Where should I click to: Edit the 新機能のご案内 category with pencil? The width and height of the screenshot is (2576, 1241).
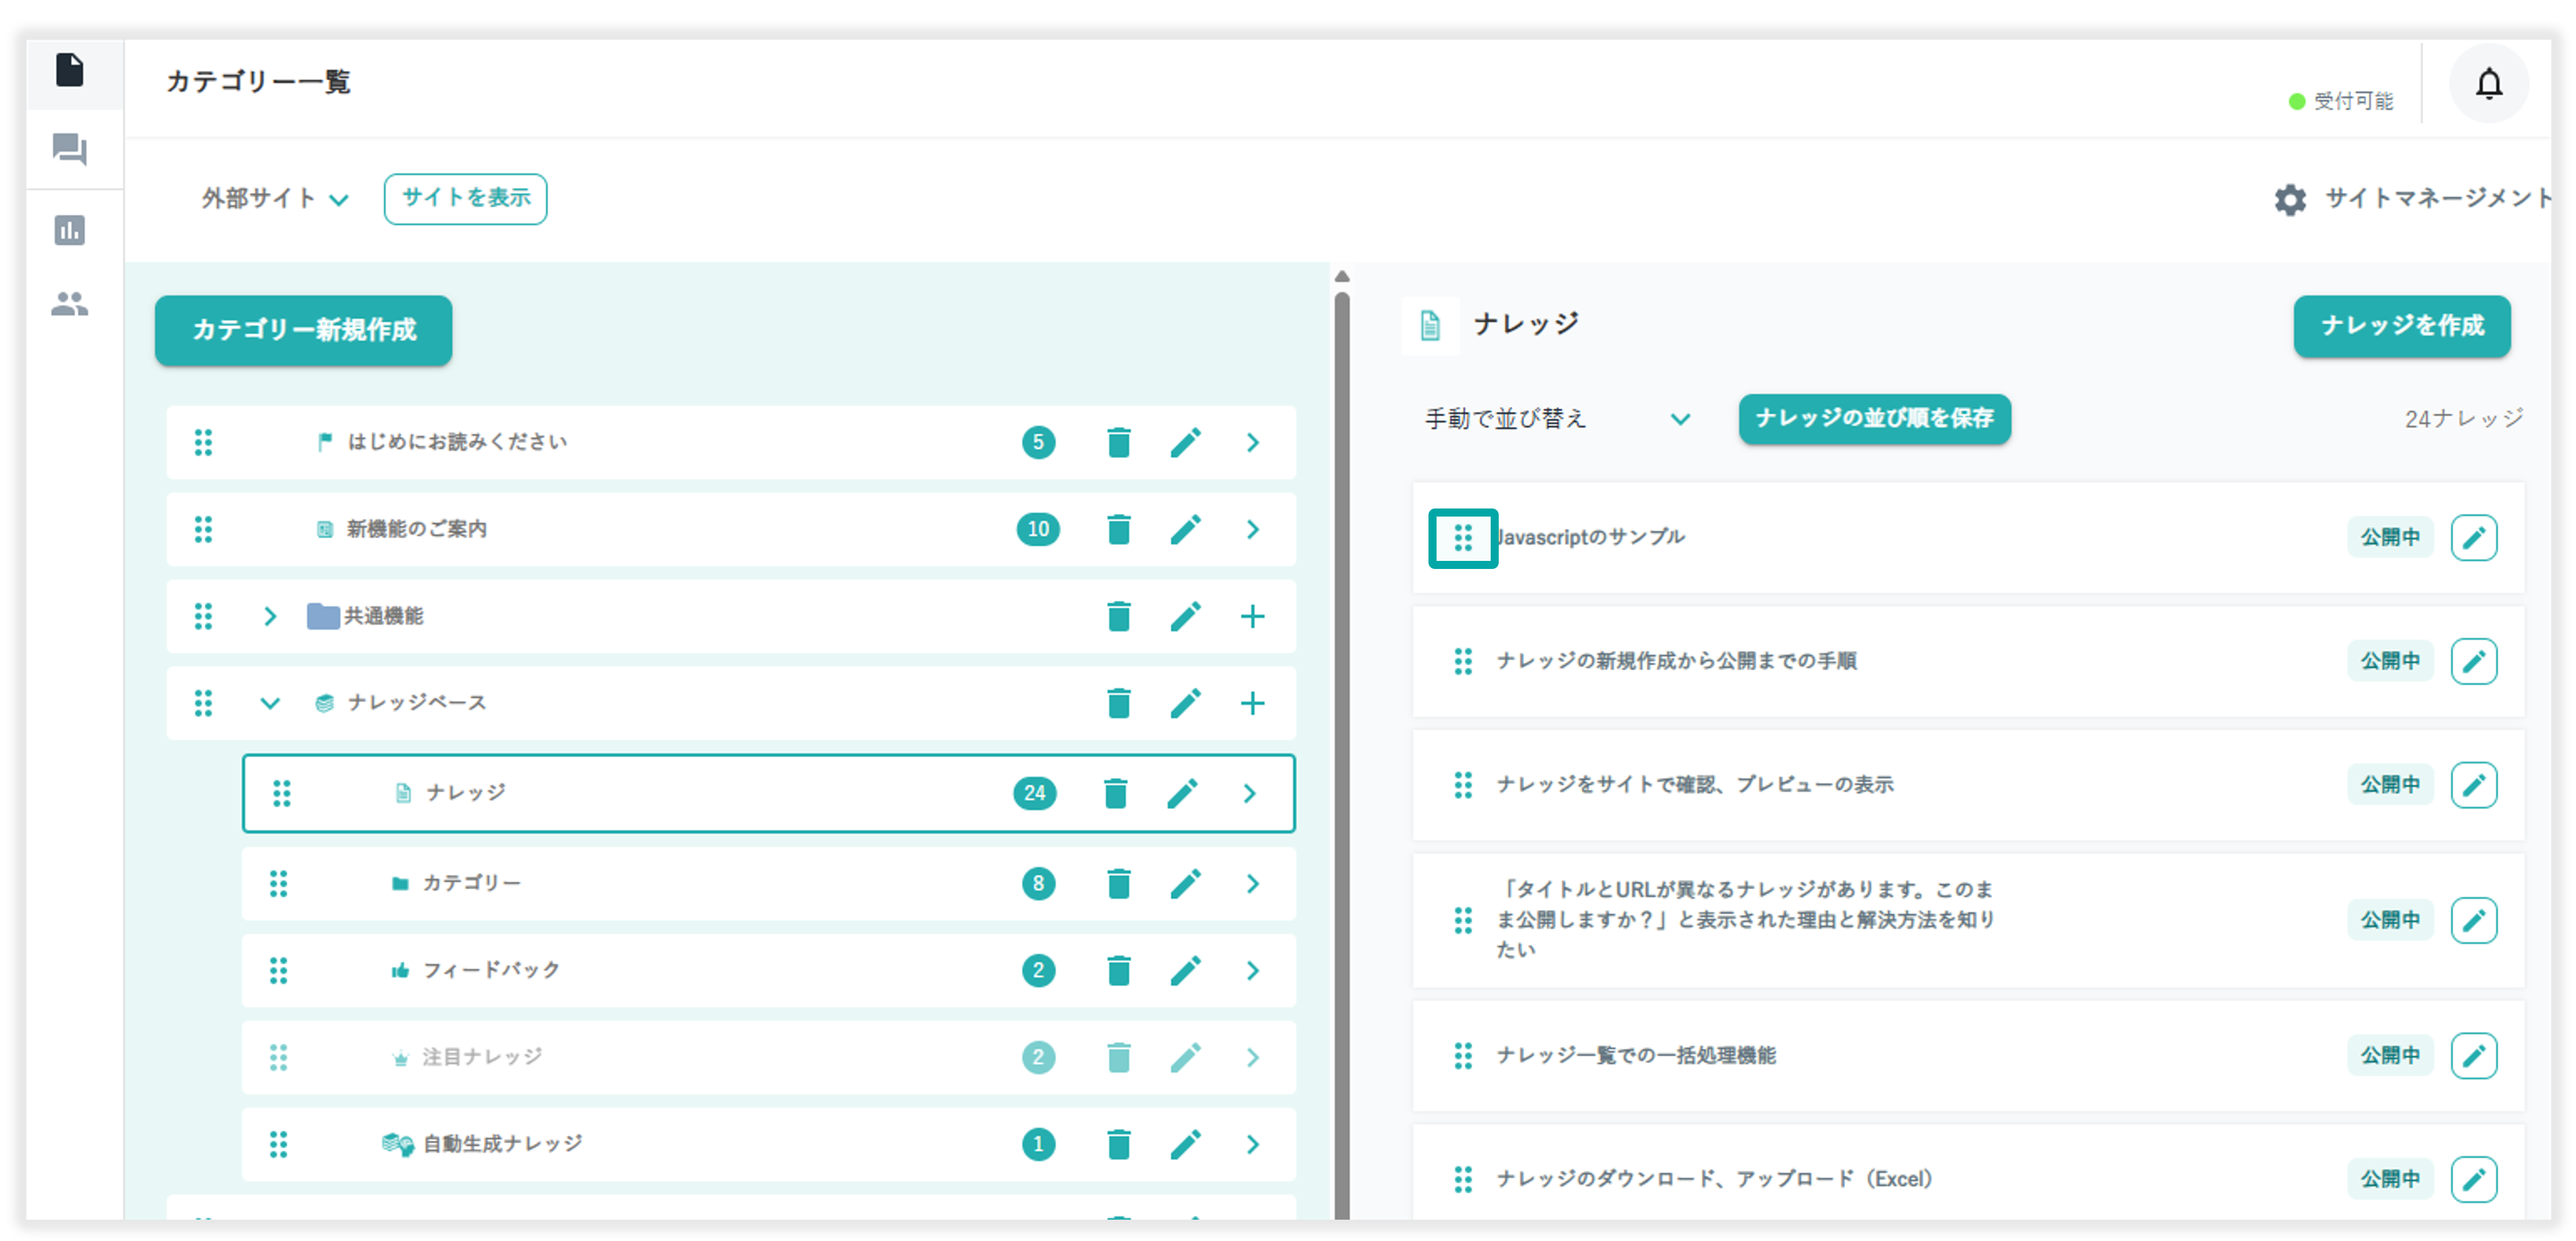pyautogui.click(x=1185, y=529)
